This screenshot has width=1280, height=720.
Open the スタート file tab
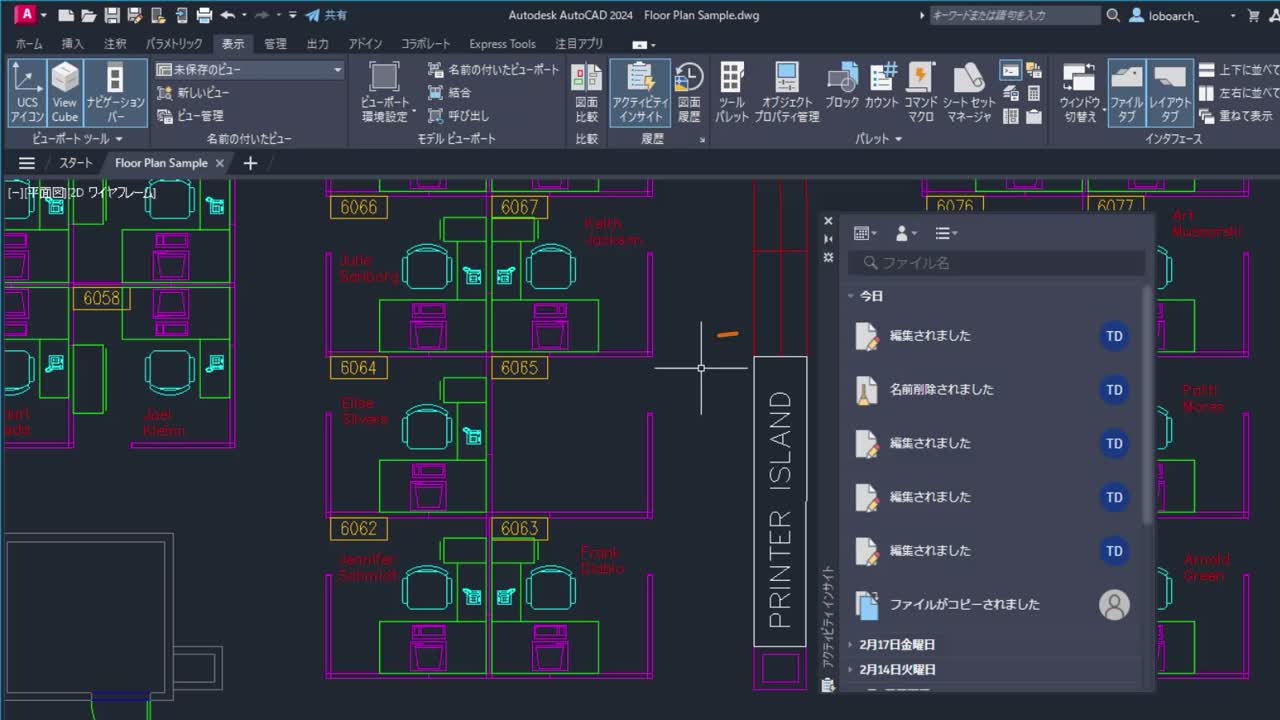pos(75,163)
